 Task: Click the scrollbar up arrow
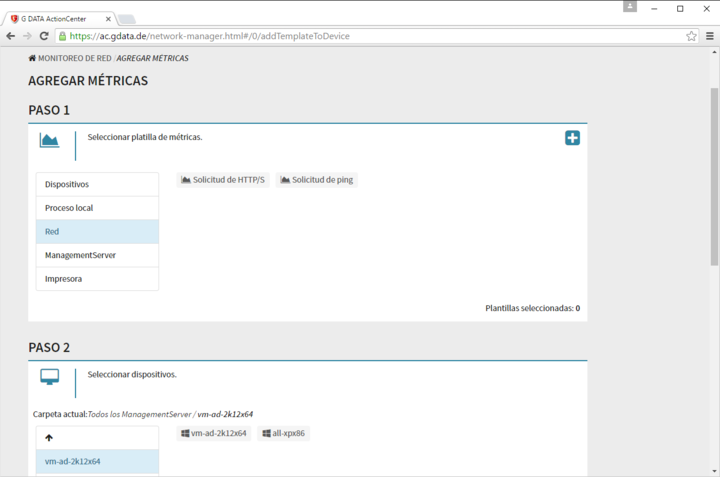pos(714,52)
